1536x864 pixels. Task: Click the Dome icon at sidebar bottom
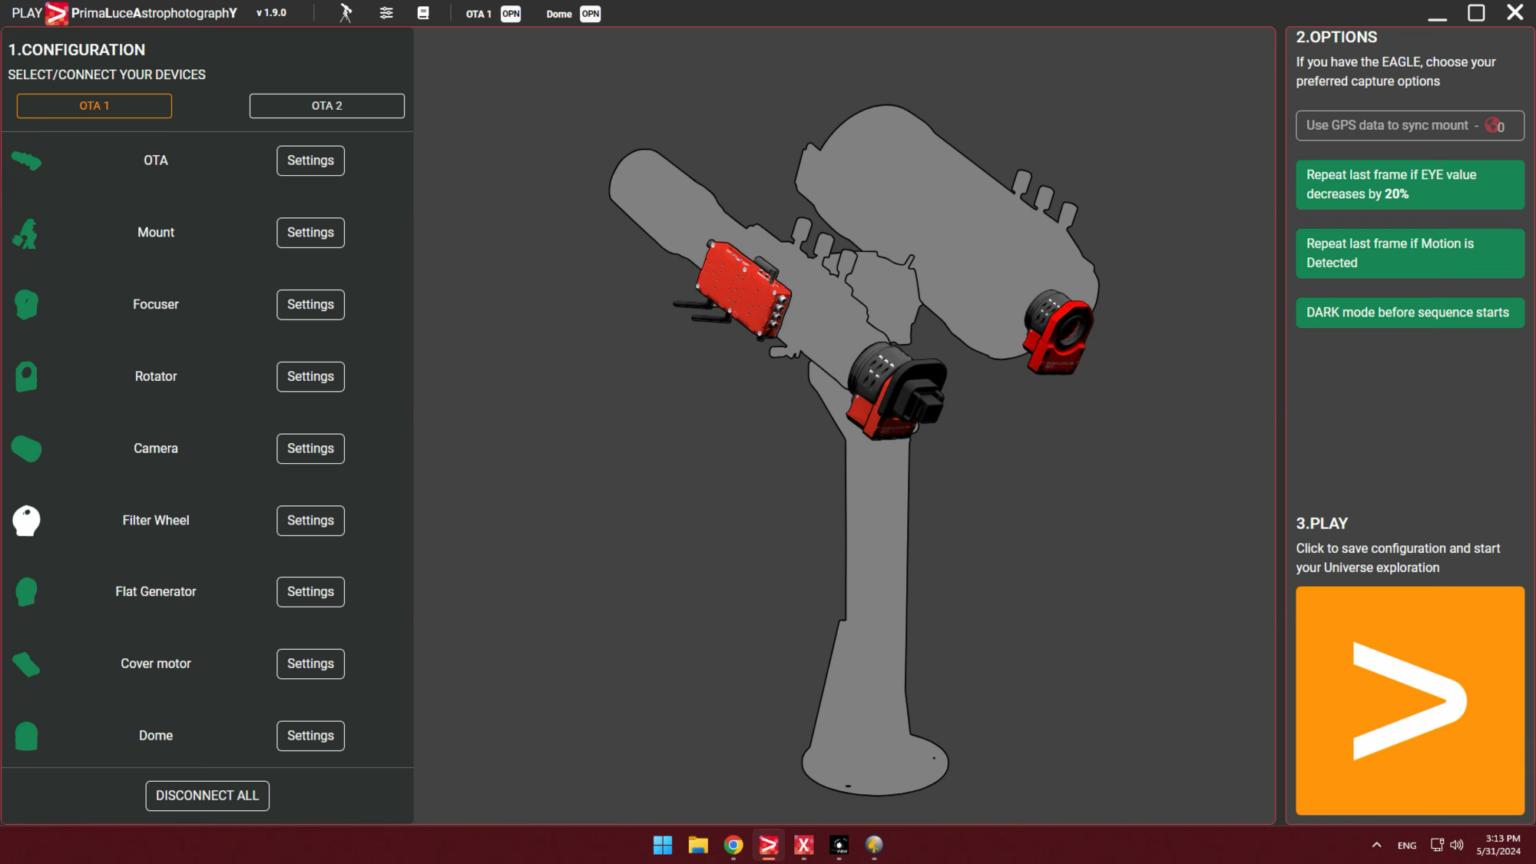pos(26,735)
